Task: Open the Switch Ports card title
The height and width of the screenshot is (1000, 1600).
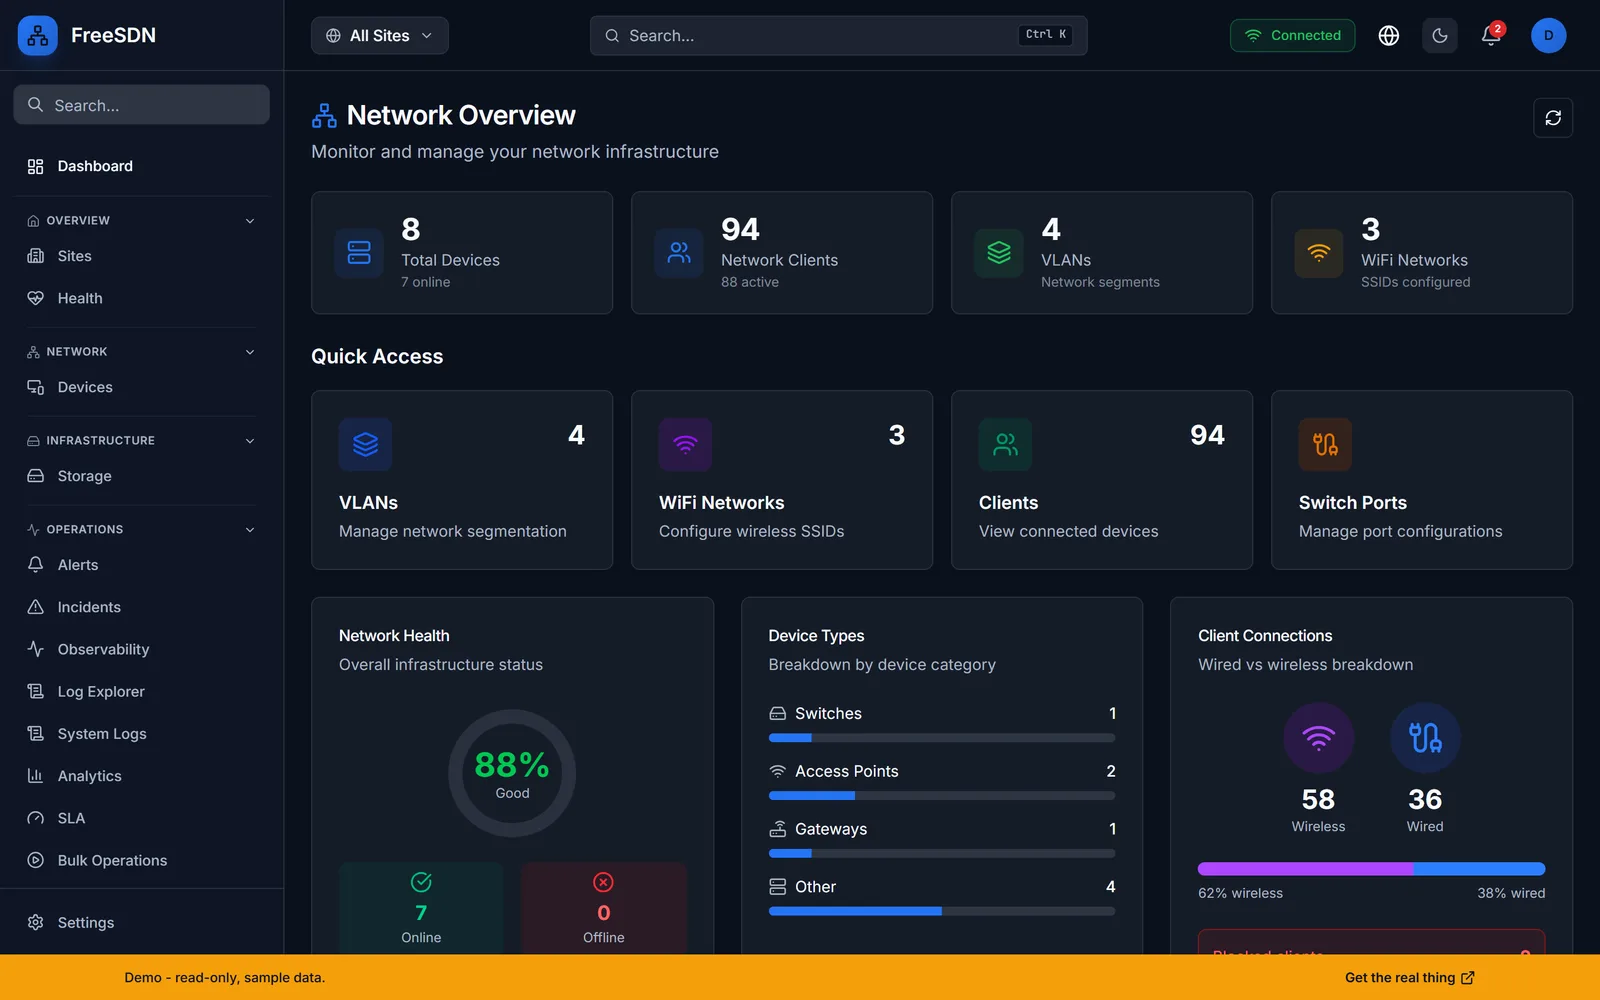Action: click(1352, 503)
